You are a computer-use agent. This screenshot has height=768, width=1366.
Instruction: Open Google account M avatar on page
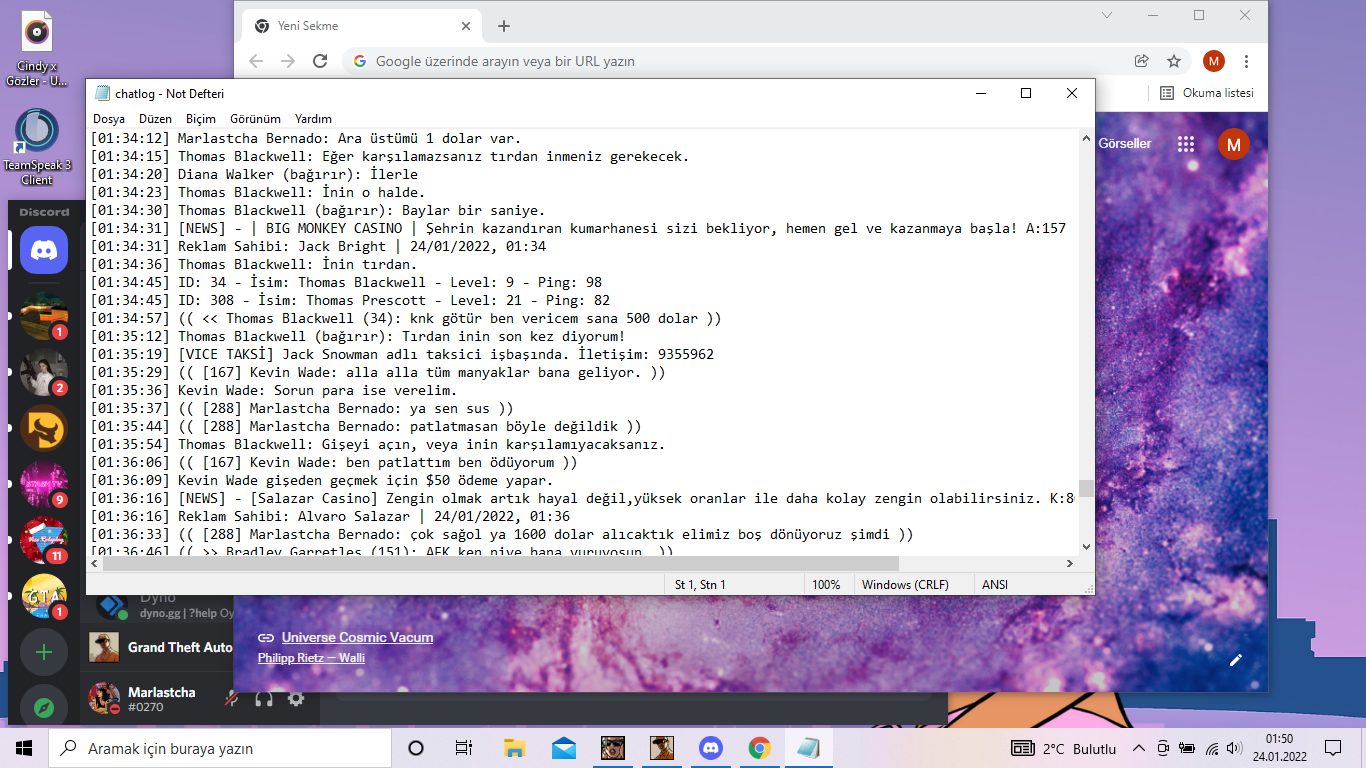point(1234,144)
